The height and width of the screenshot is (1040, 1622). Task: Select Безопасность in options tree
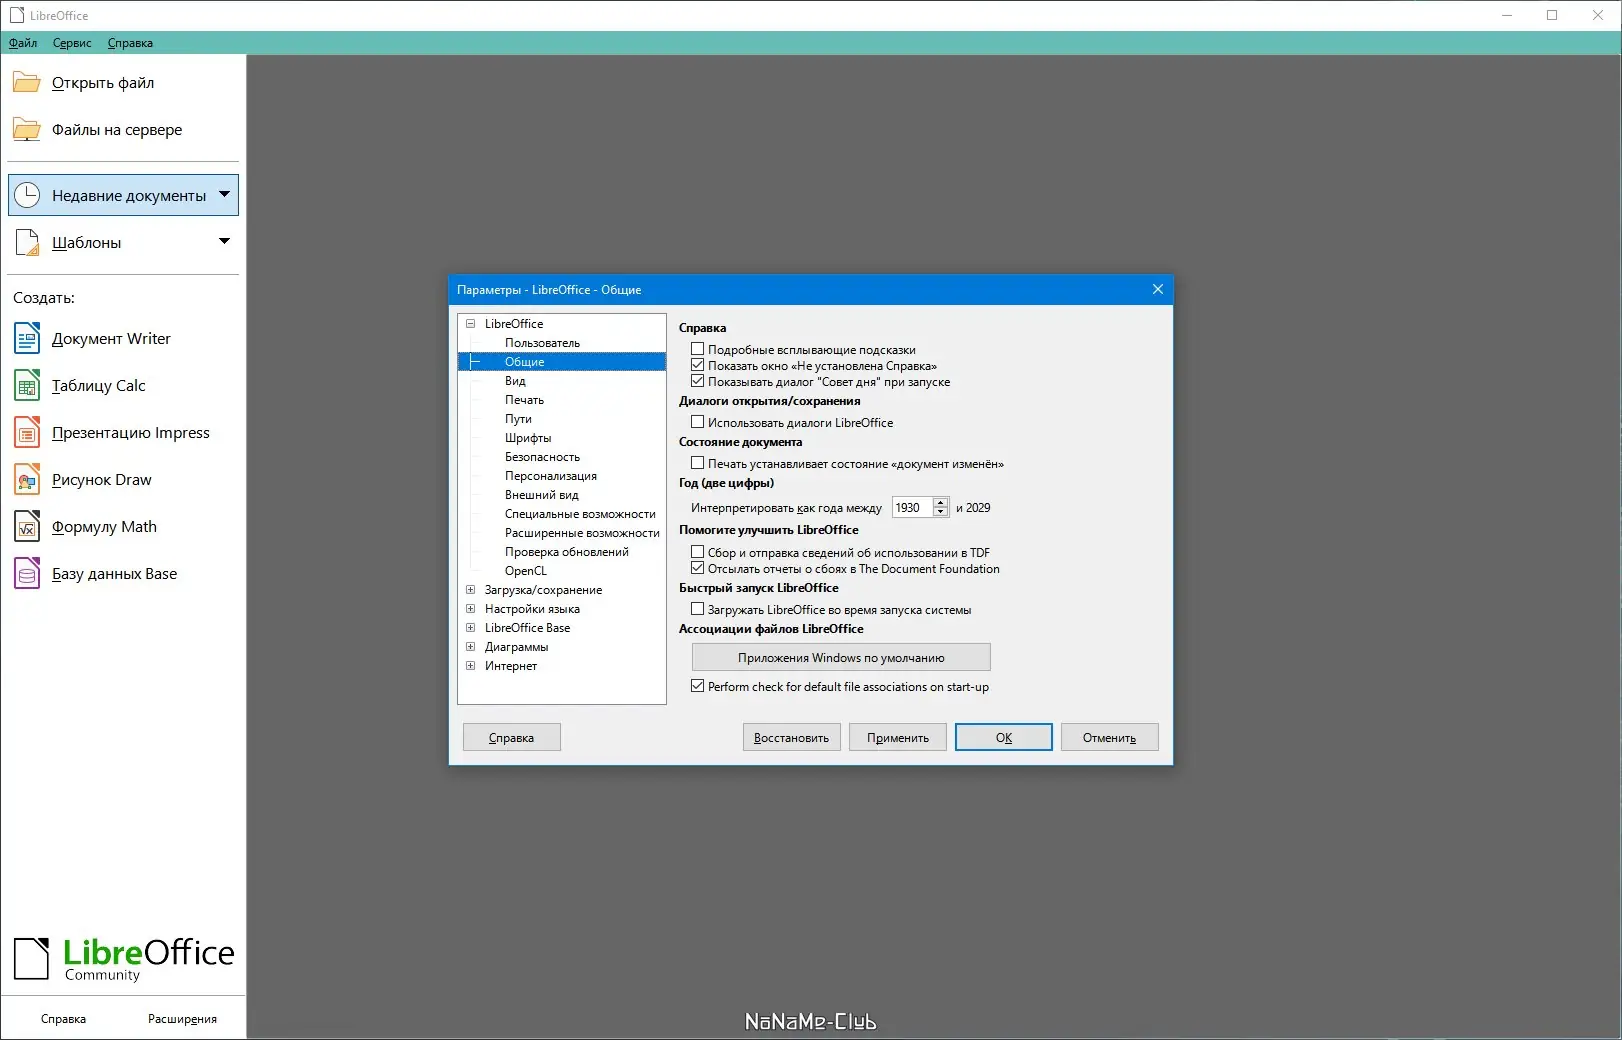[542, 456]
